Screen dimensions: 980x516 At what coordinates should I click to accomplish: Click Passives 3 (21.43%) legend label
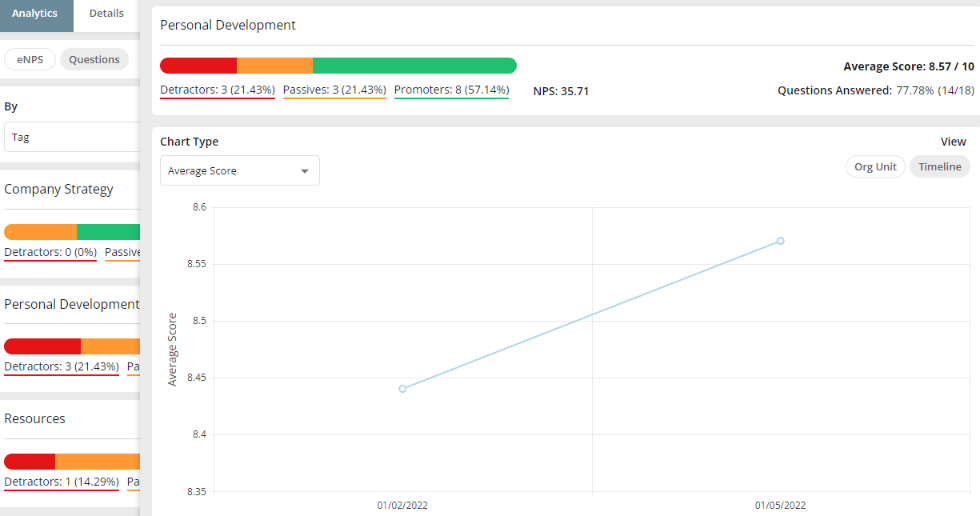[334, 91]
